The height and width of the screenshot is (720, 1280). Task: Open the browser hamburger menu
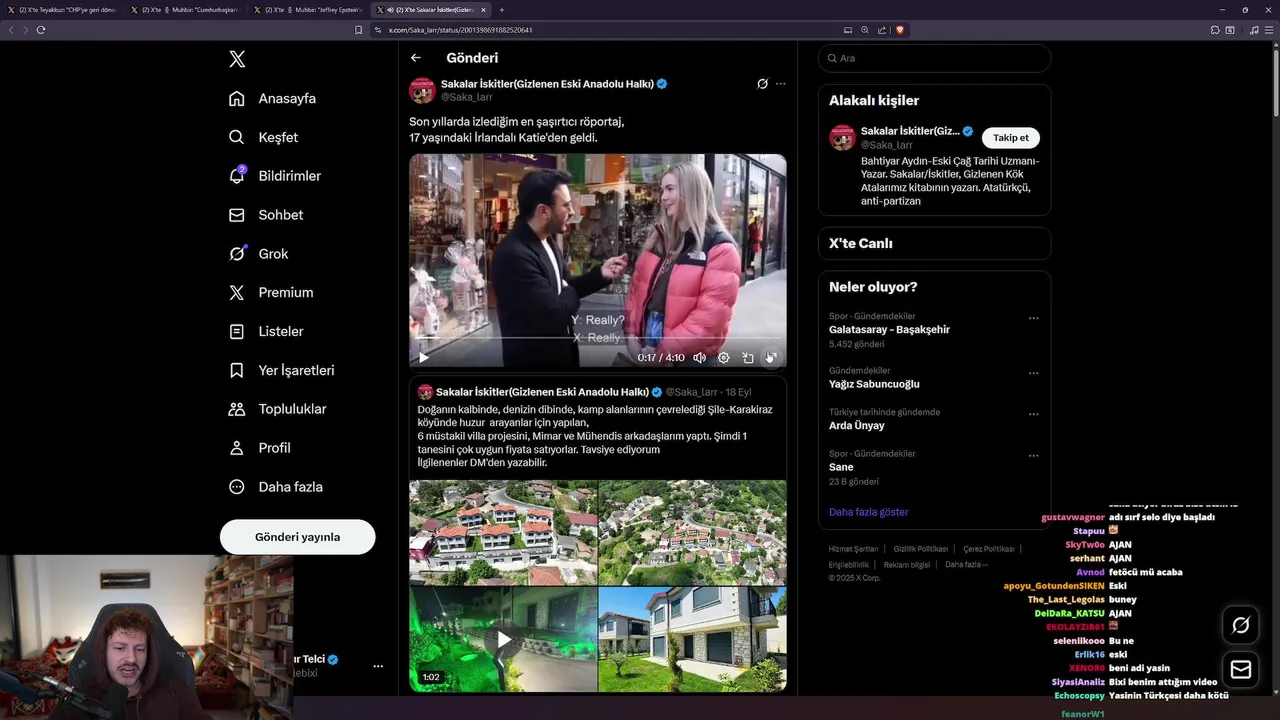pyautogui.click(x=1269, y=30)
